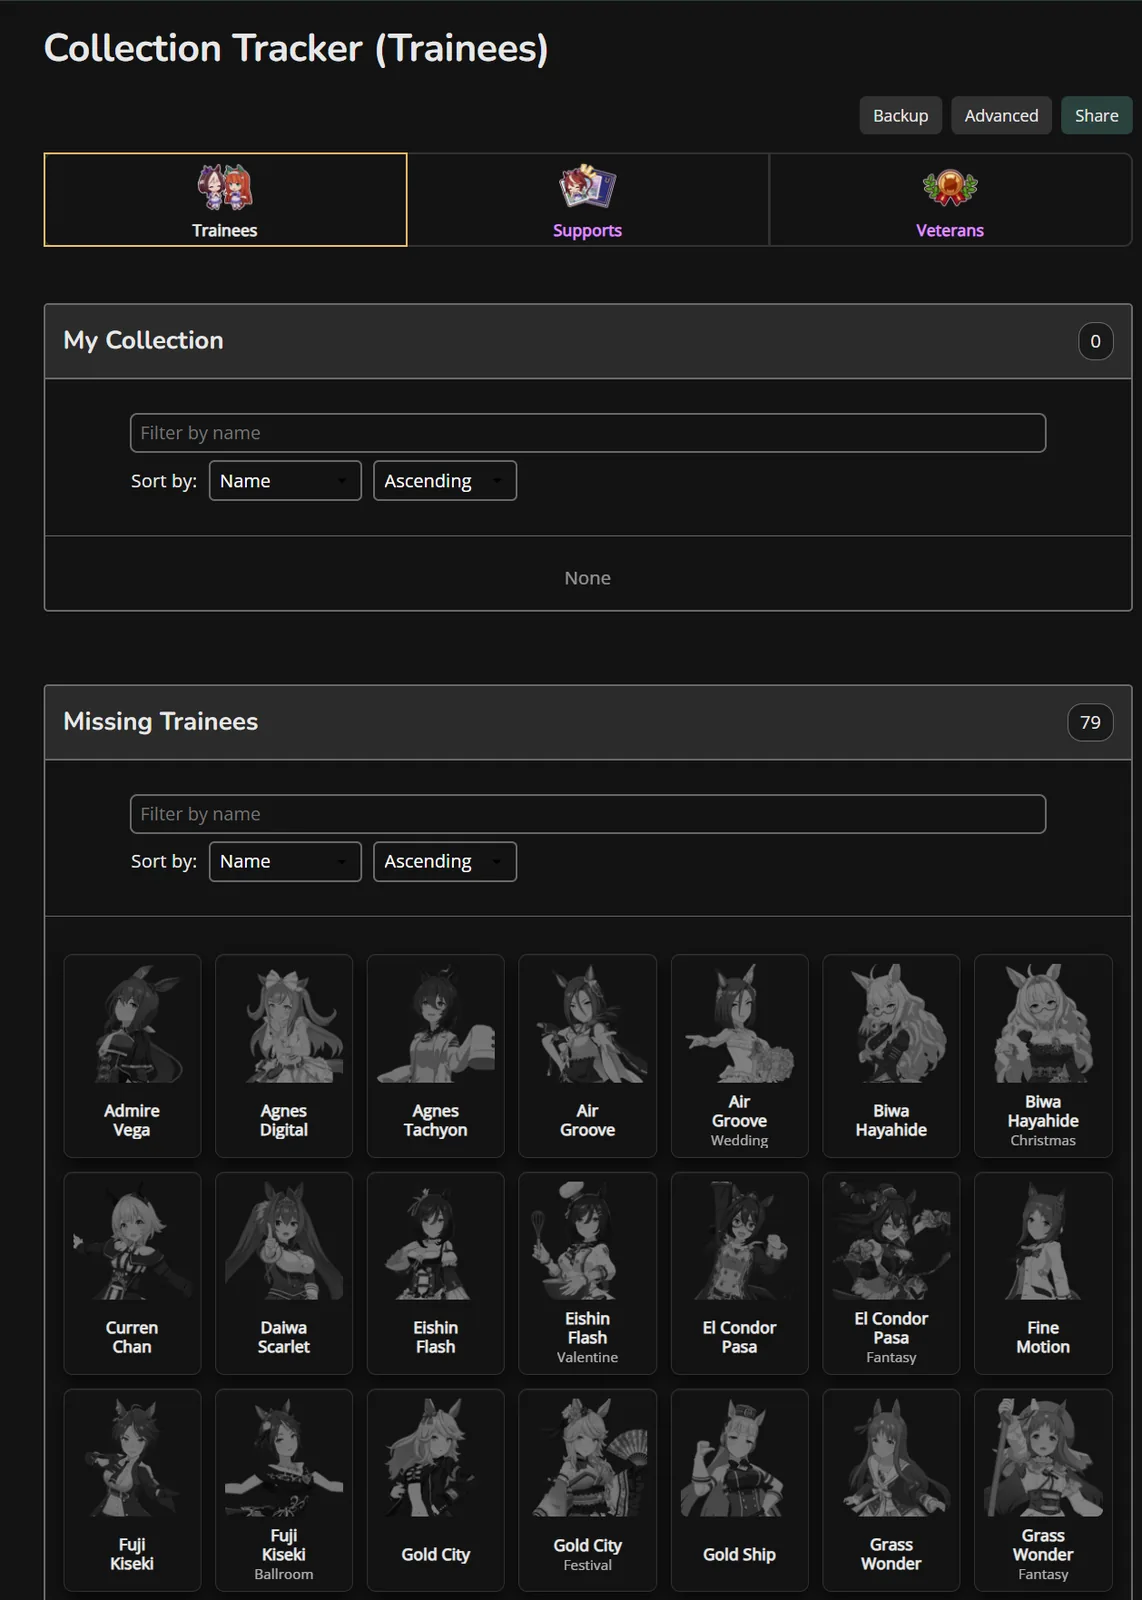Screen dimensions: 1142x1600
Task: Click the Supports cards icon
Action: point(588,187)
